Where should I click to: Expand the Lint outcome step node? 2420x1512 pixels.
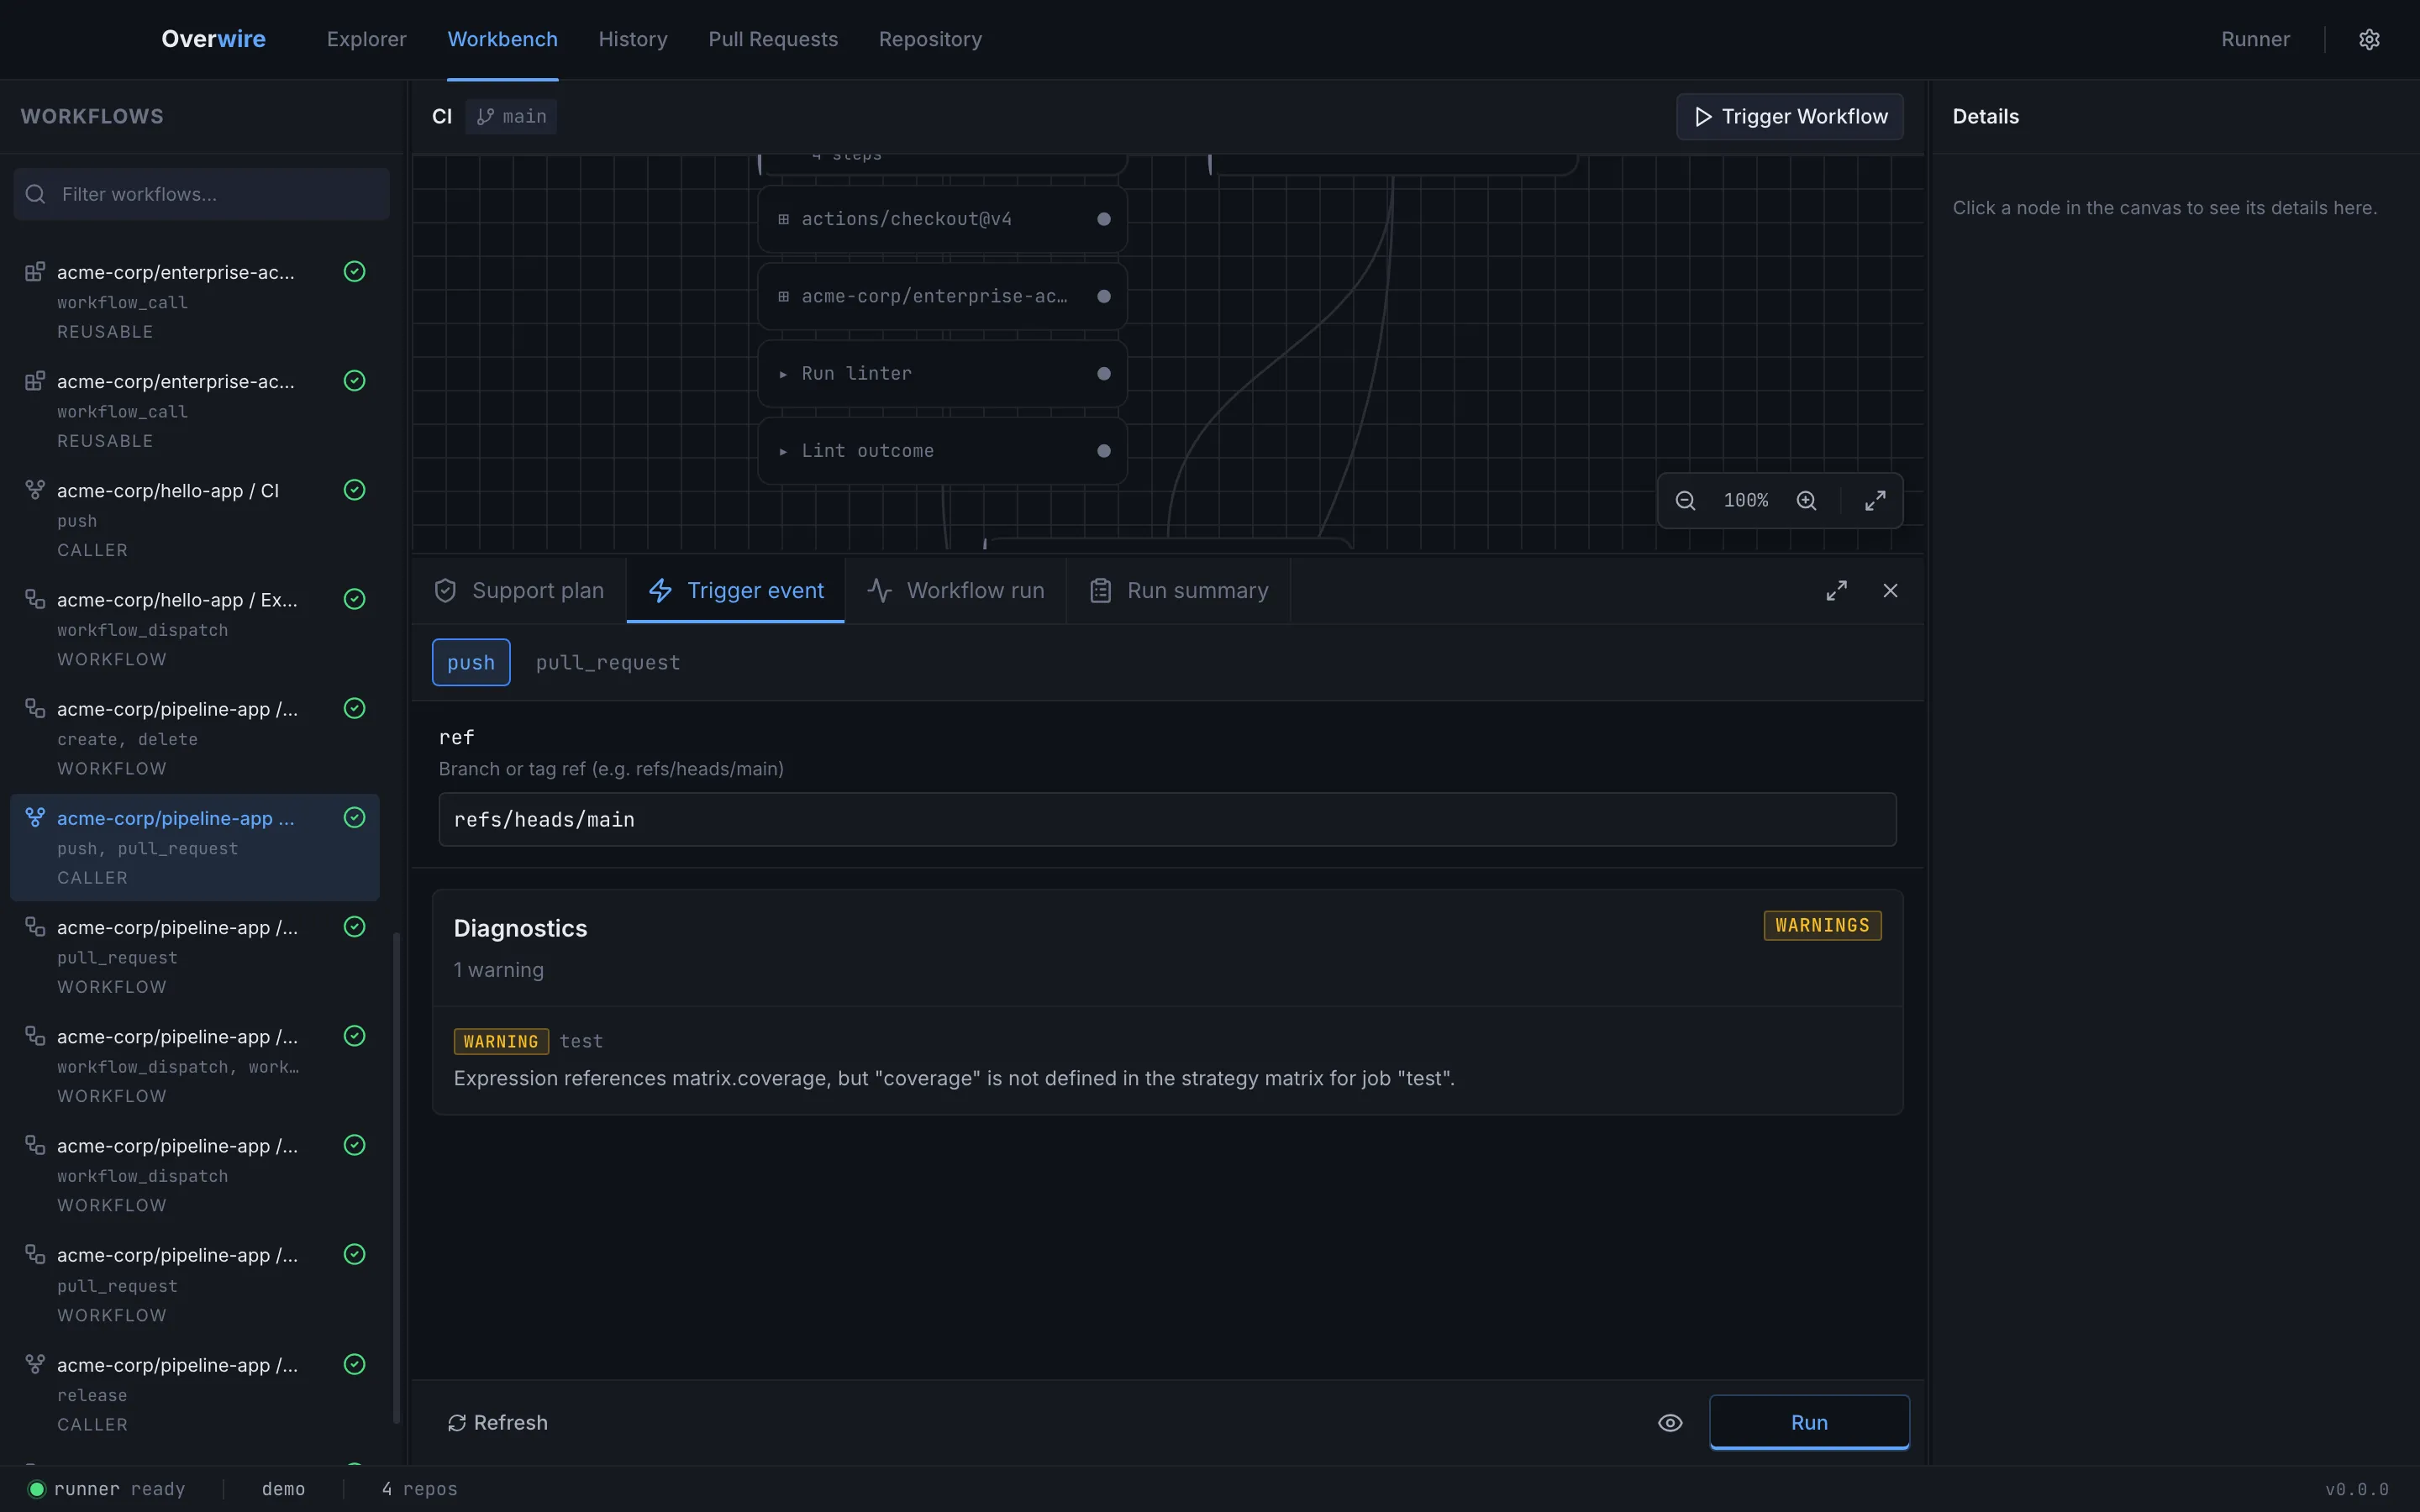point(943,451)
